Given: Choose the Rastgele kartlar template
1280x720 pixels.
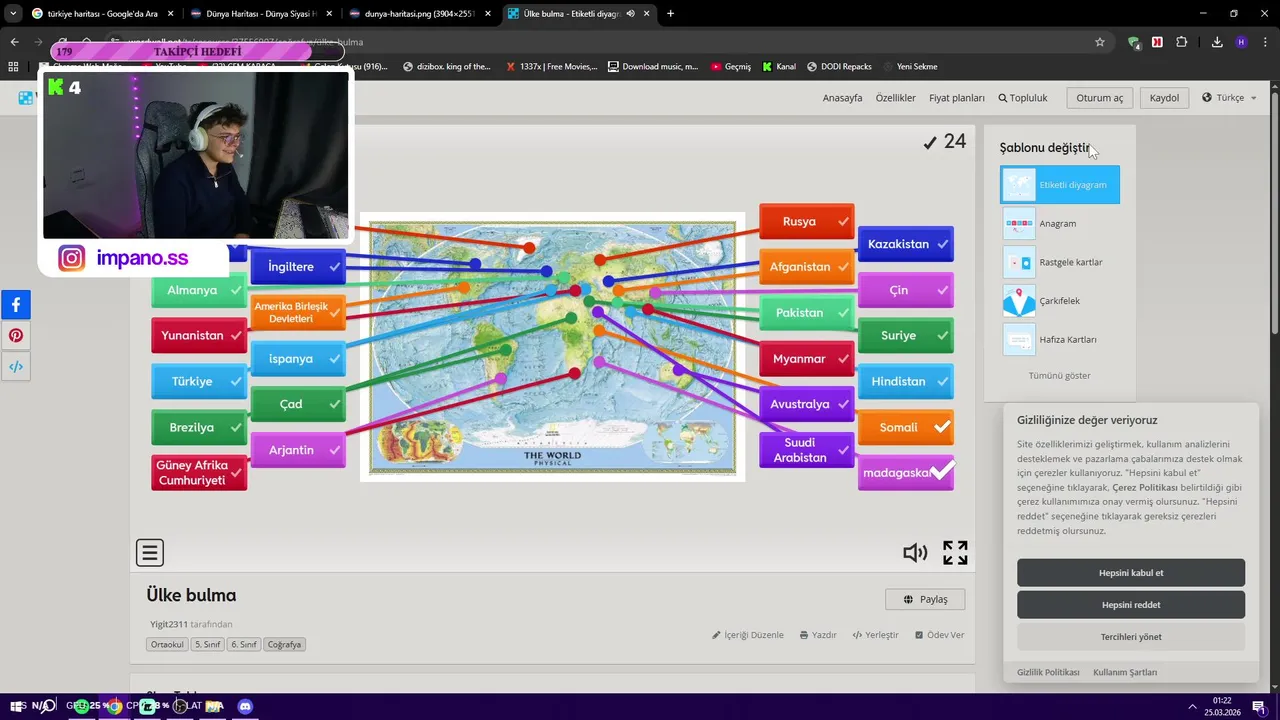Looking at the screenshot, I should coord(1060,262).
